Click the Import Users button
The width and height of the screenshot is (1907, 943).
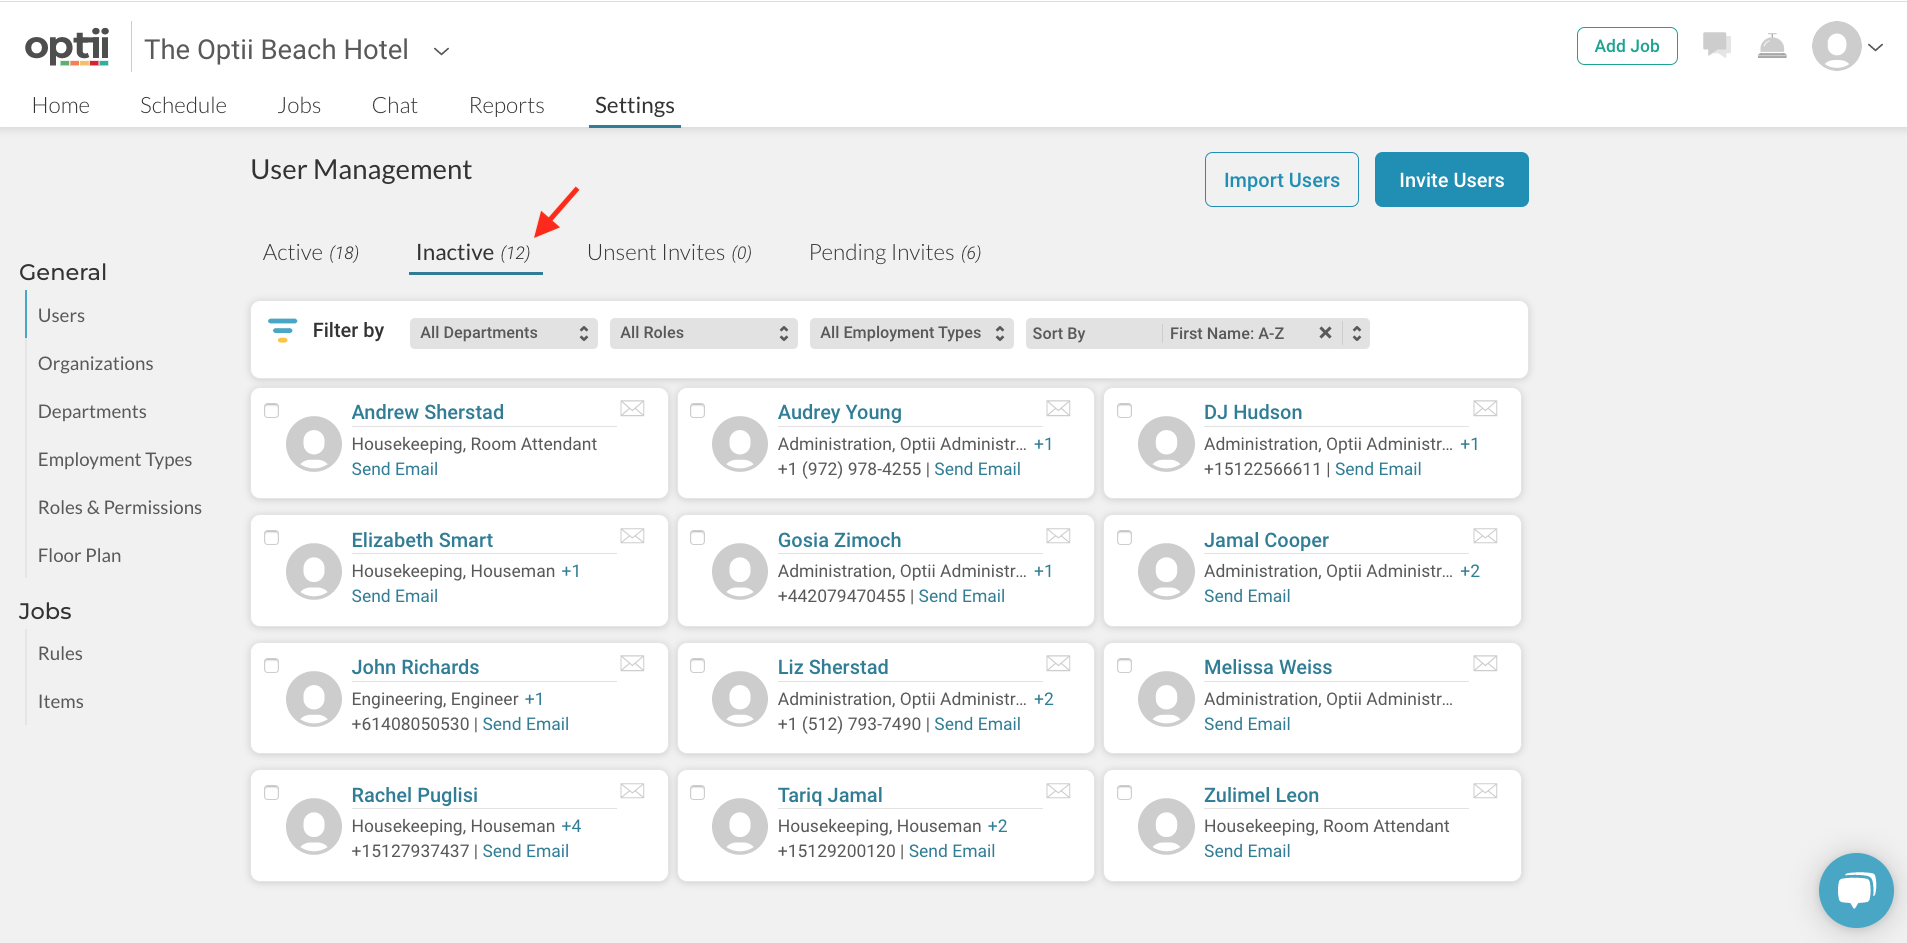pyautogui.click(x=1281, y=180)
